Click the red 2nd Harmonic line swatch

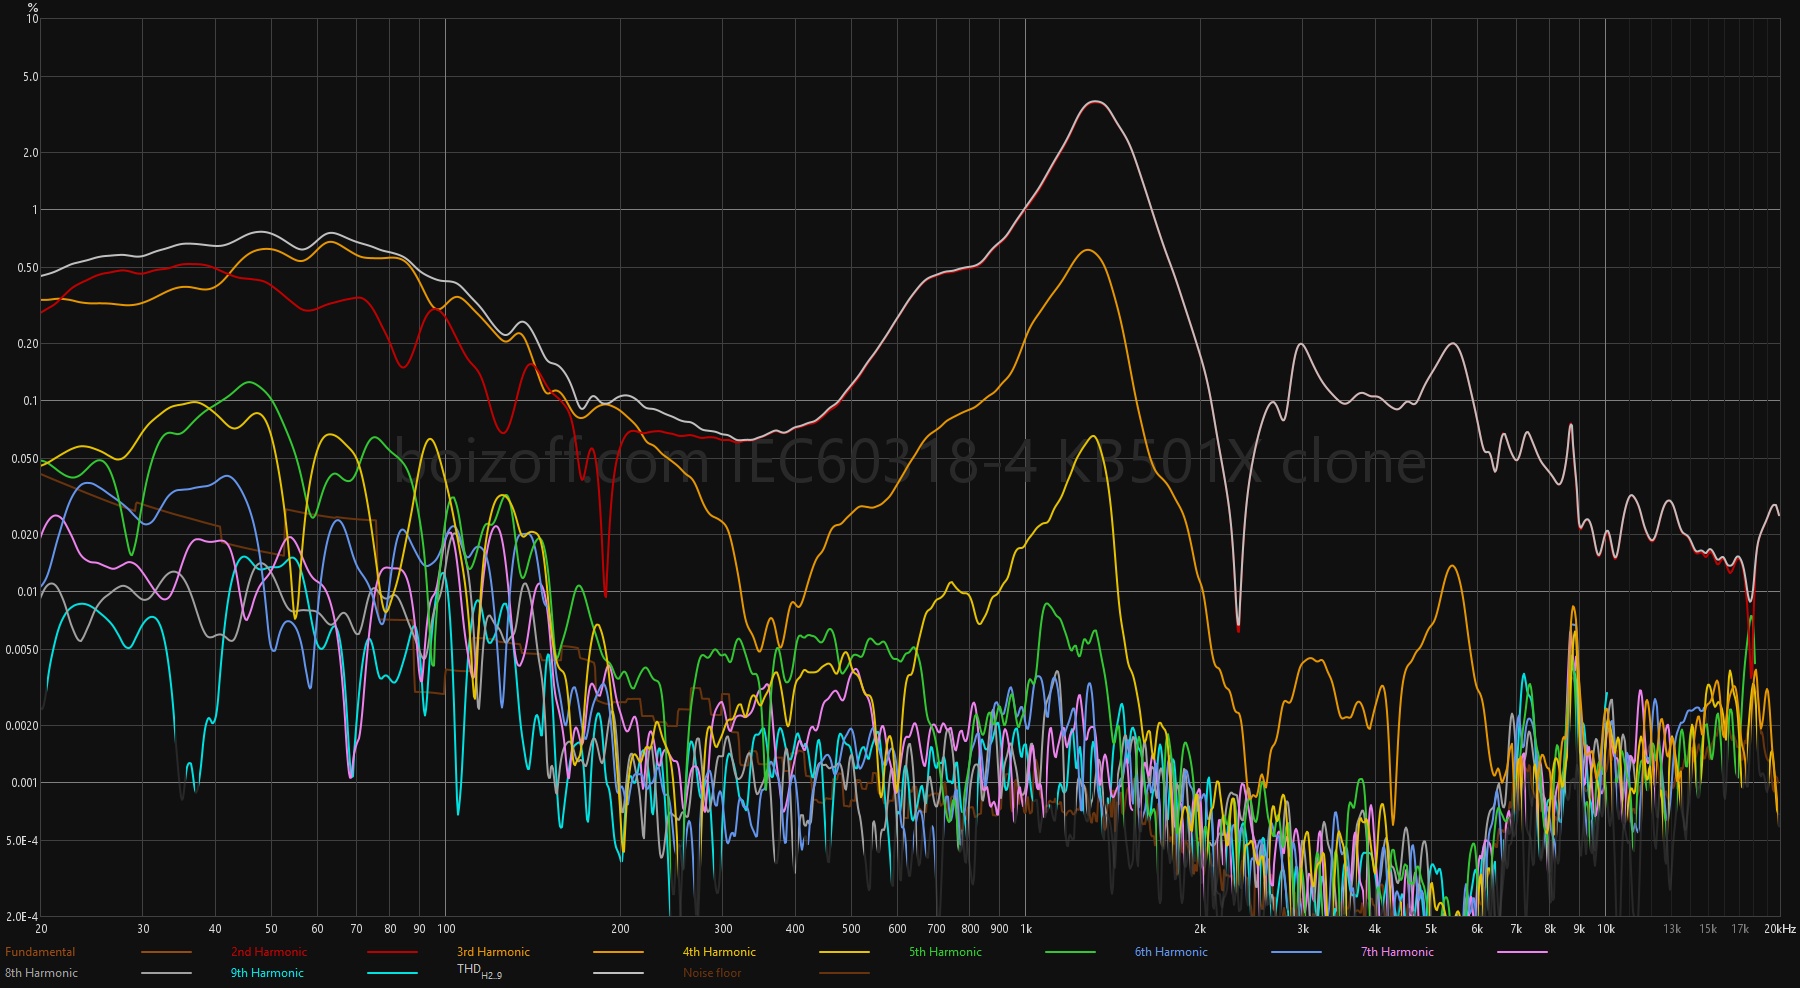tap(392, 952)
